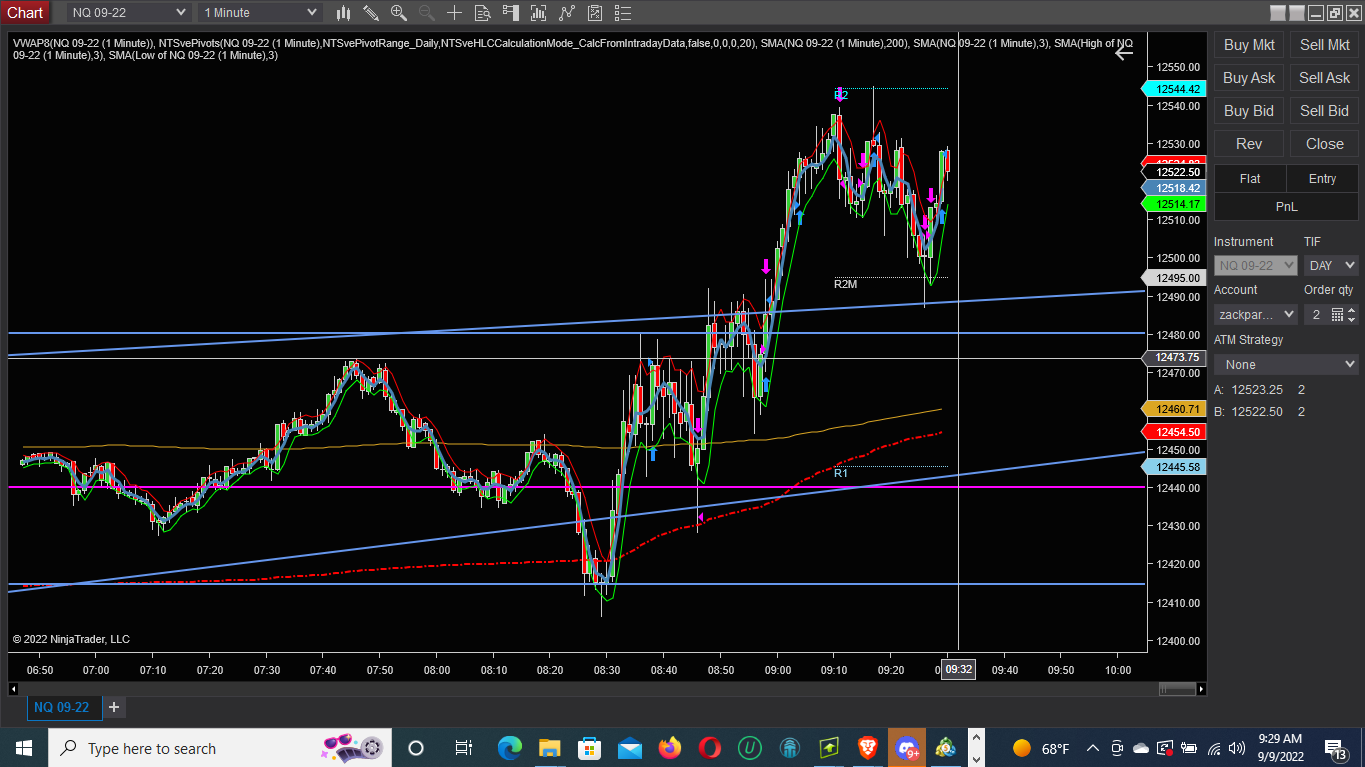Launch Opera browser from the taskbar
The image size is (1365, 767).
709,748
